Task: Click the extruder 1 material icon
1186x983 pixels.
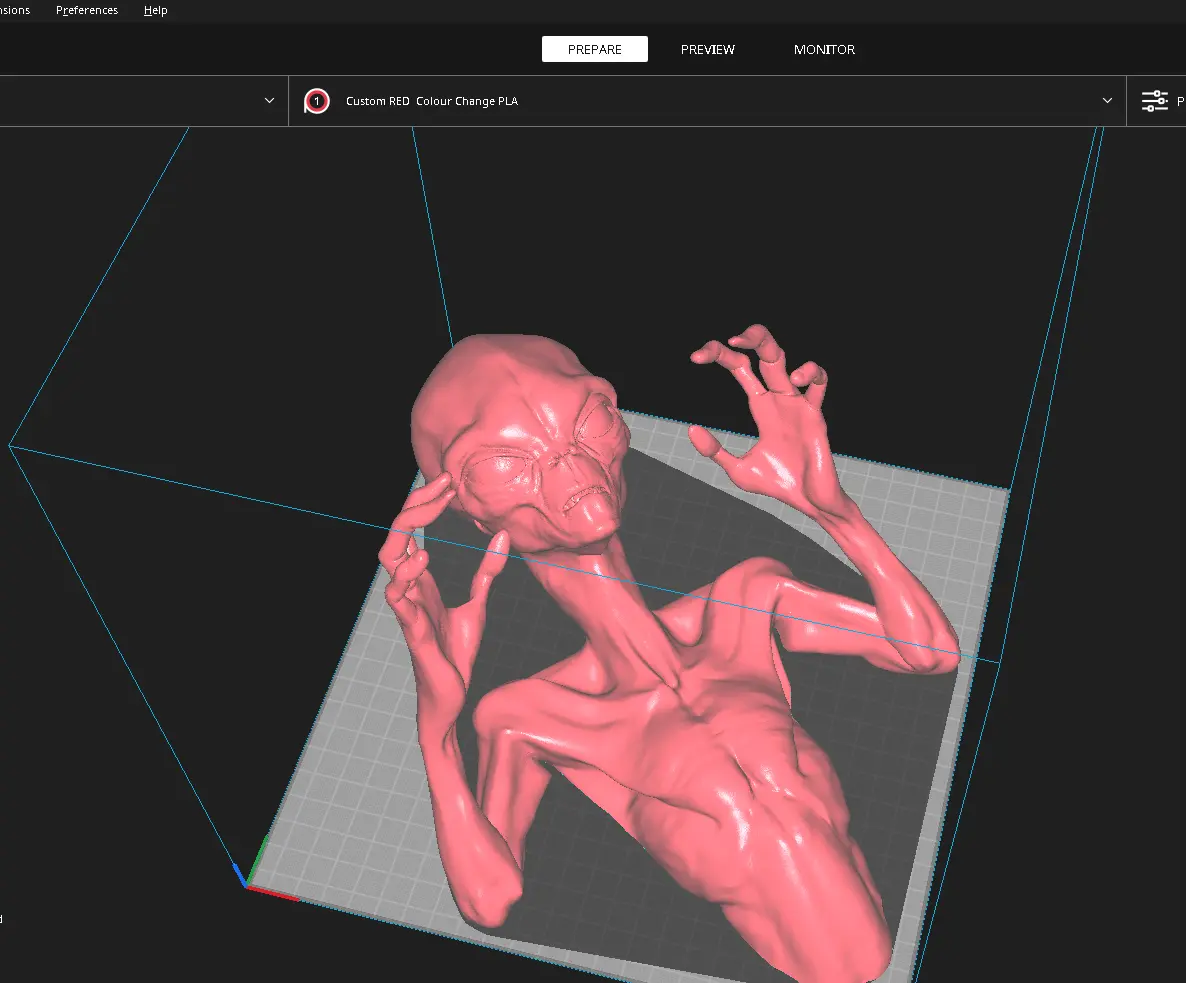Action: point(317,101)
